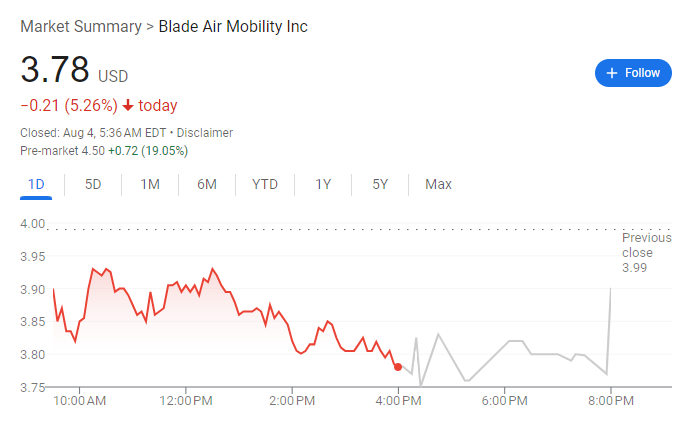Click the 3.78 USD current price

(x=74, y=70)
